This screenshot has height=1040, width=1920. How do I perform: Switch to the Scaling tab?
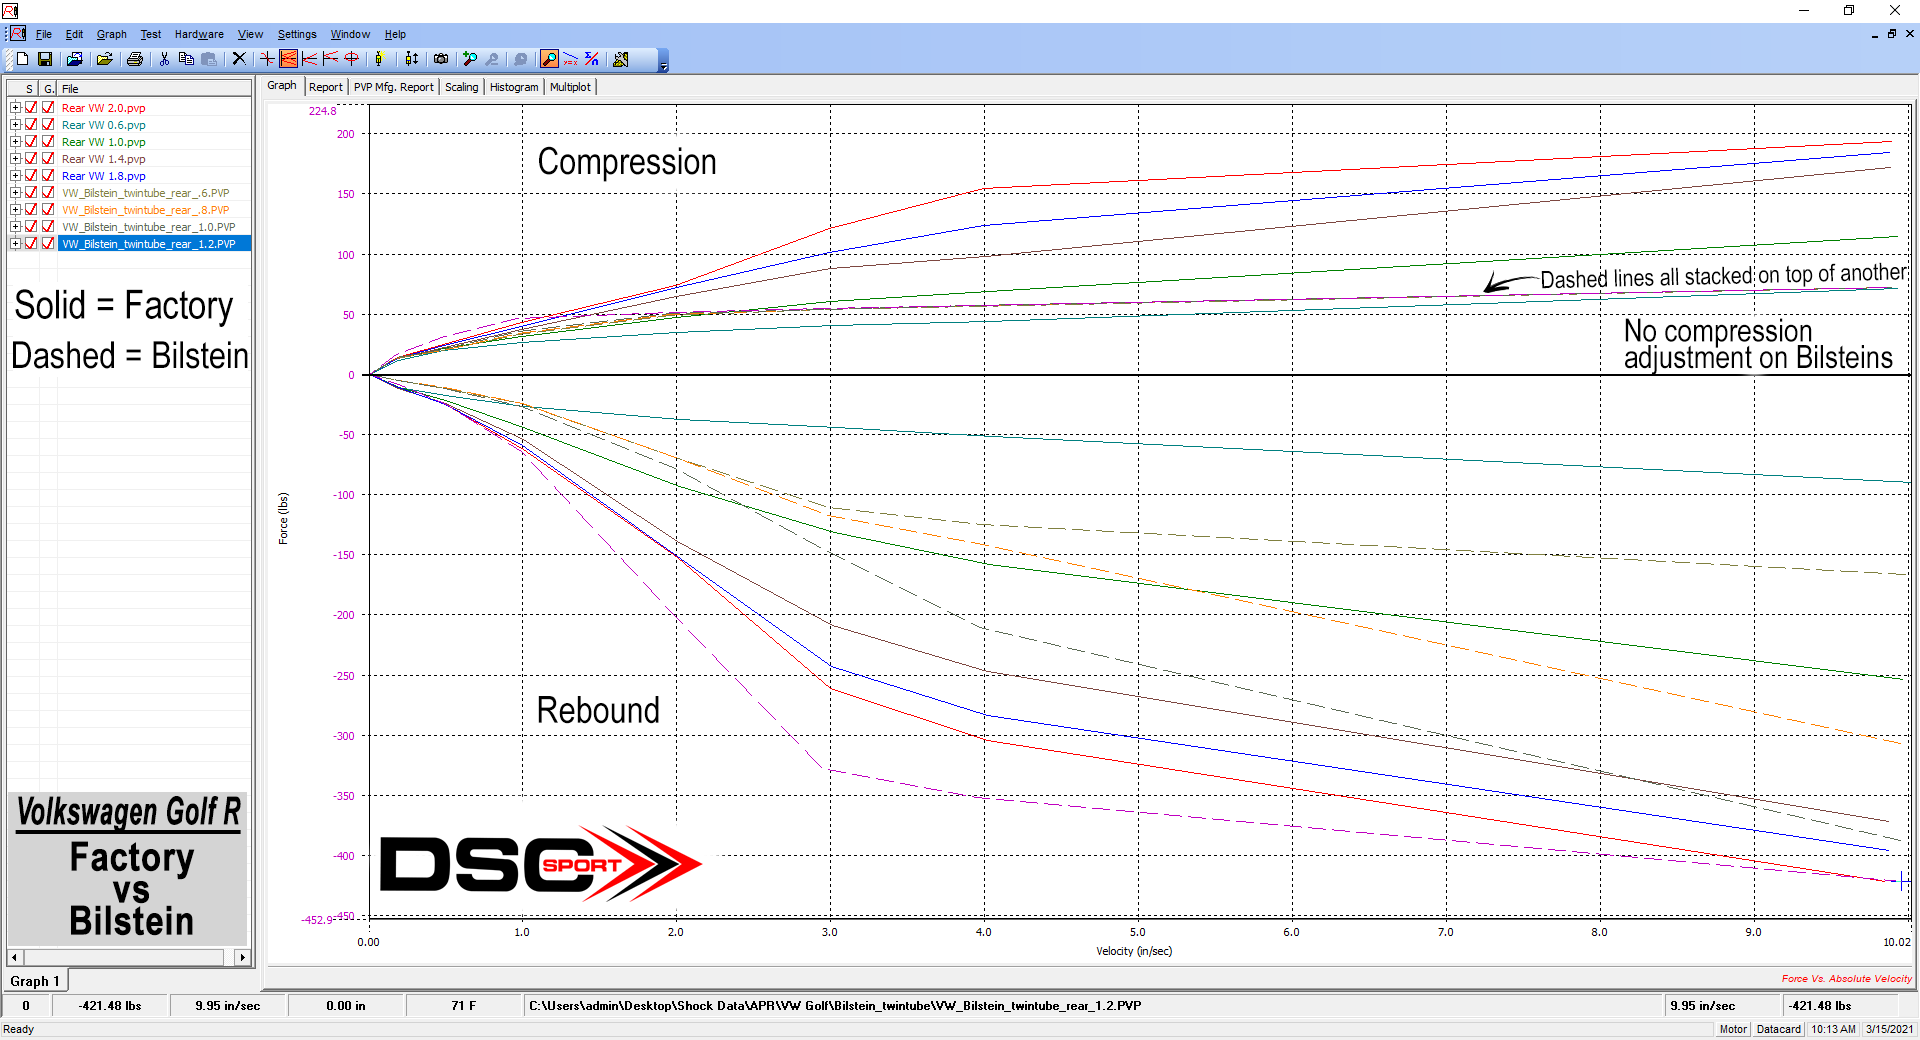point(462,87)
